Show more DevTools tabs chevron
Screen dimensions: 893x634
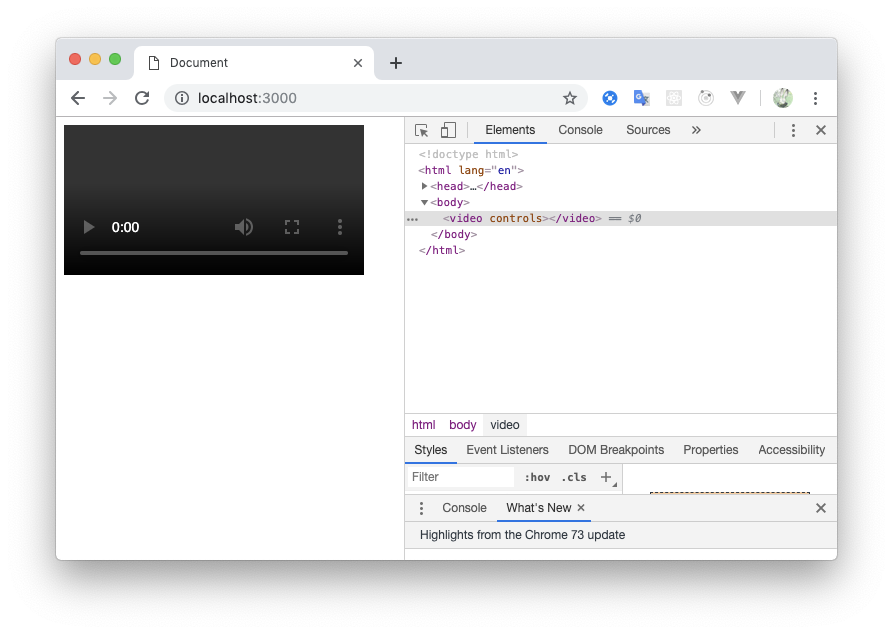click(696, 130)
